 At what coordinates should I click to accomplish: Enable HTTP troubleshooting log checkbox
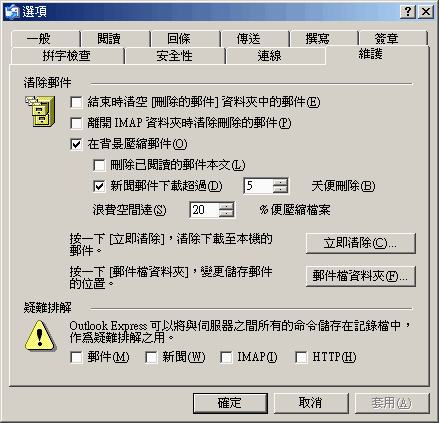[301, 357]
